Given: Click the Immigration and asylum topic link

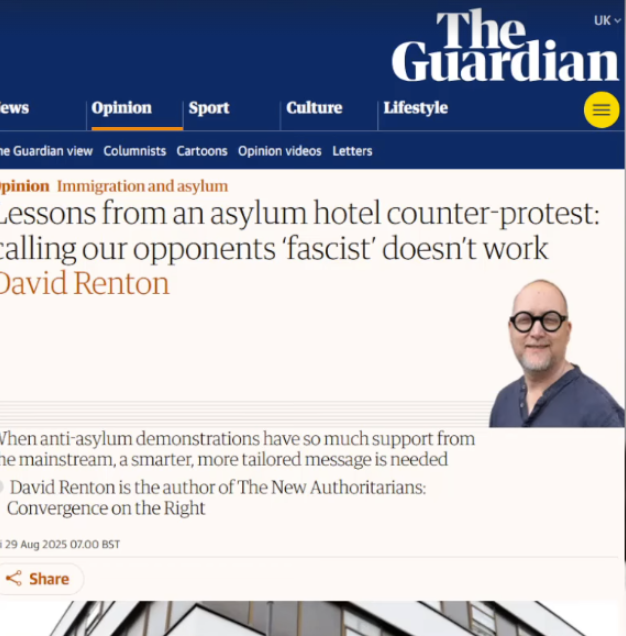Looking at the screenshot, I should 142,186.
